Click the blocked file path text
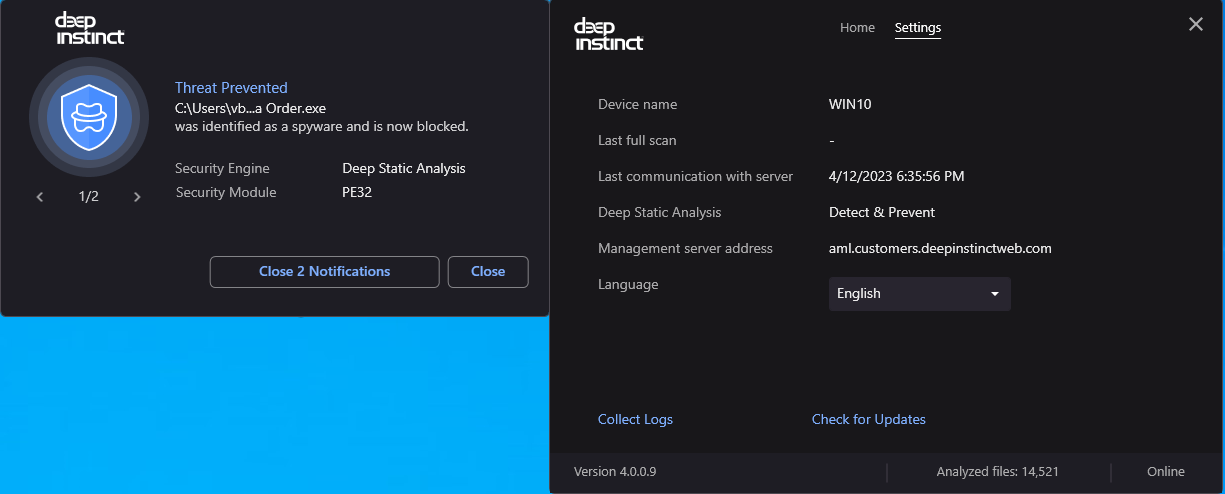Screen dimensions: 1225x494 coord(250,108)
